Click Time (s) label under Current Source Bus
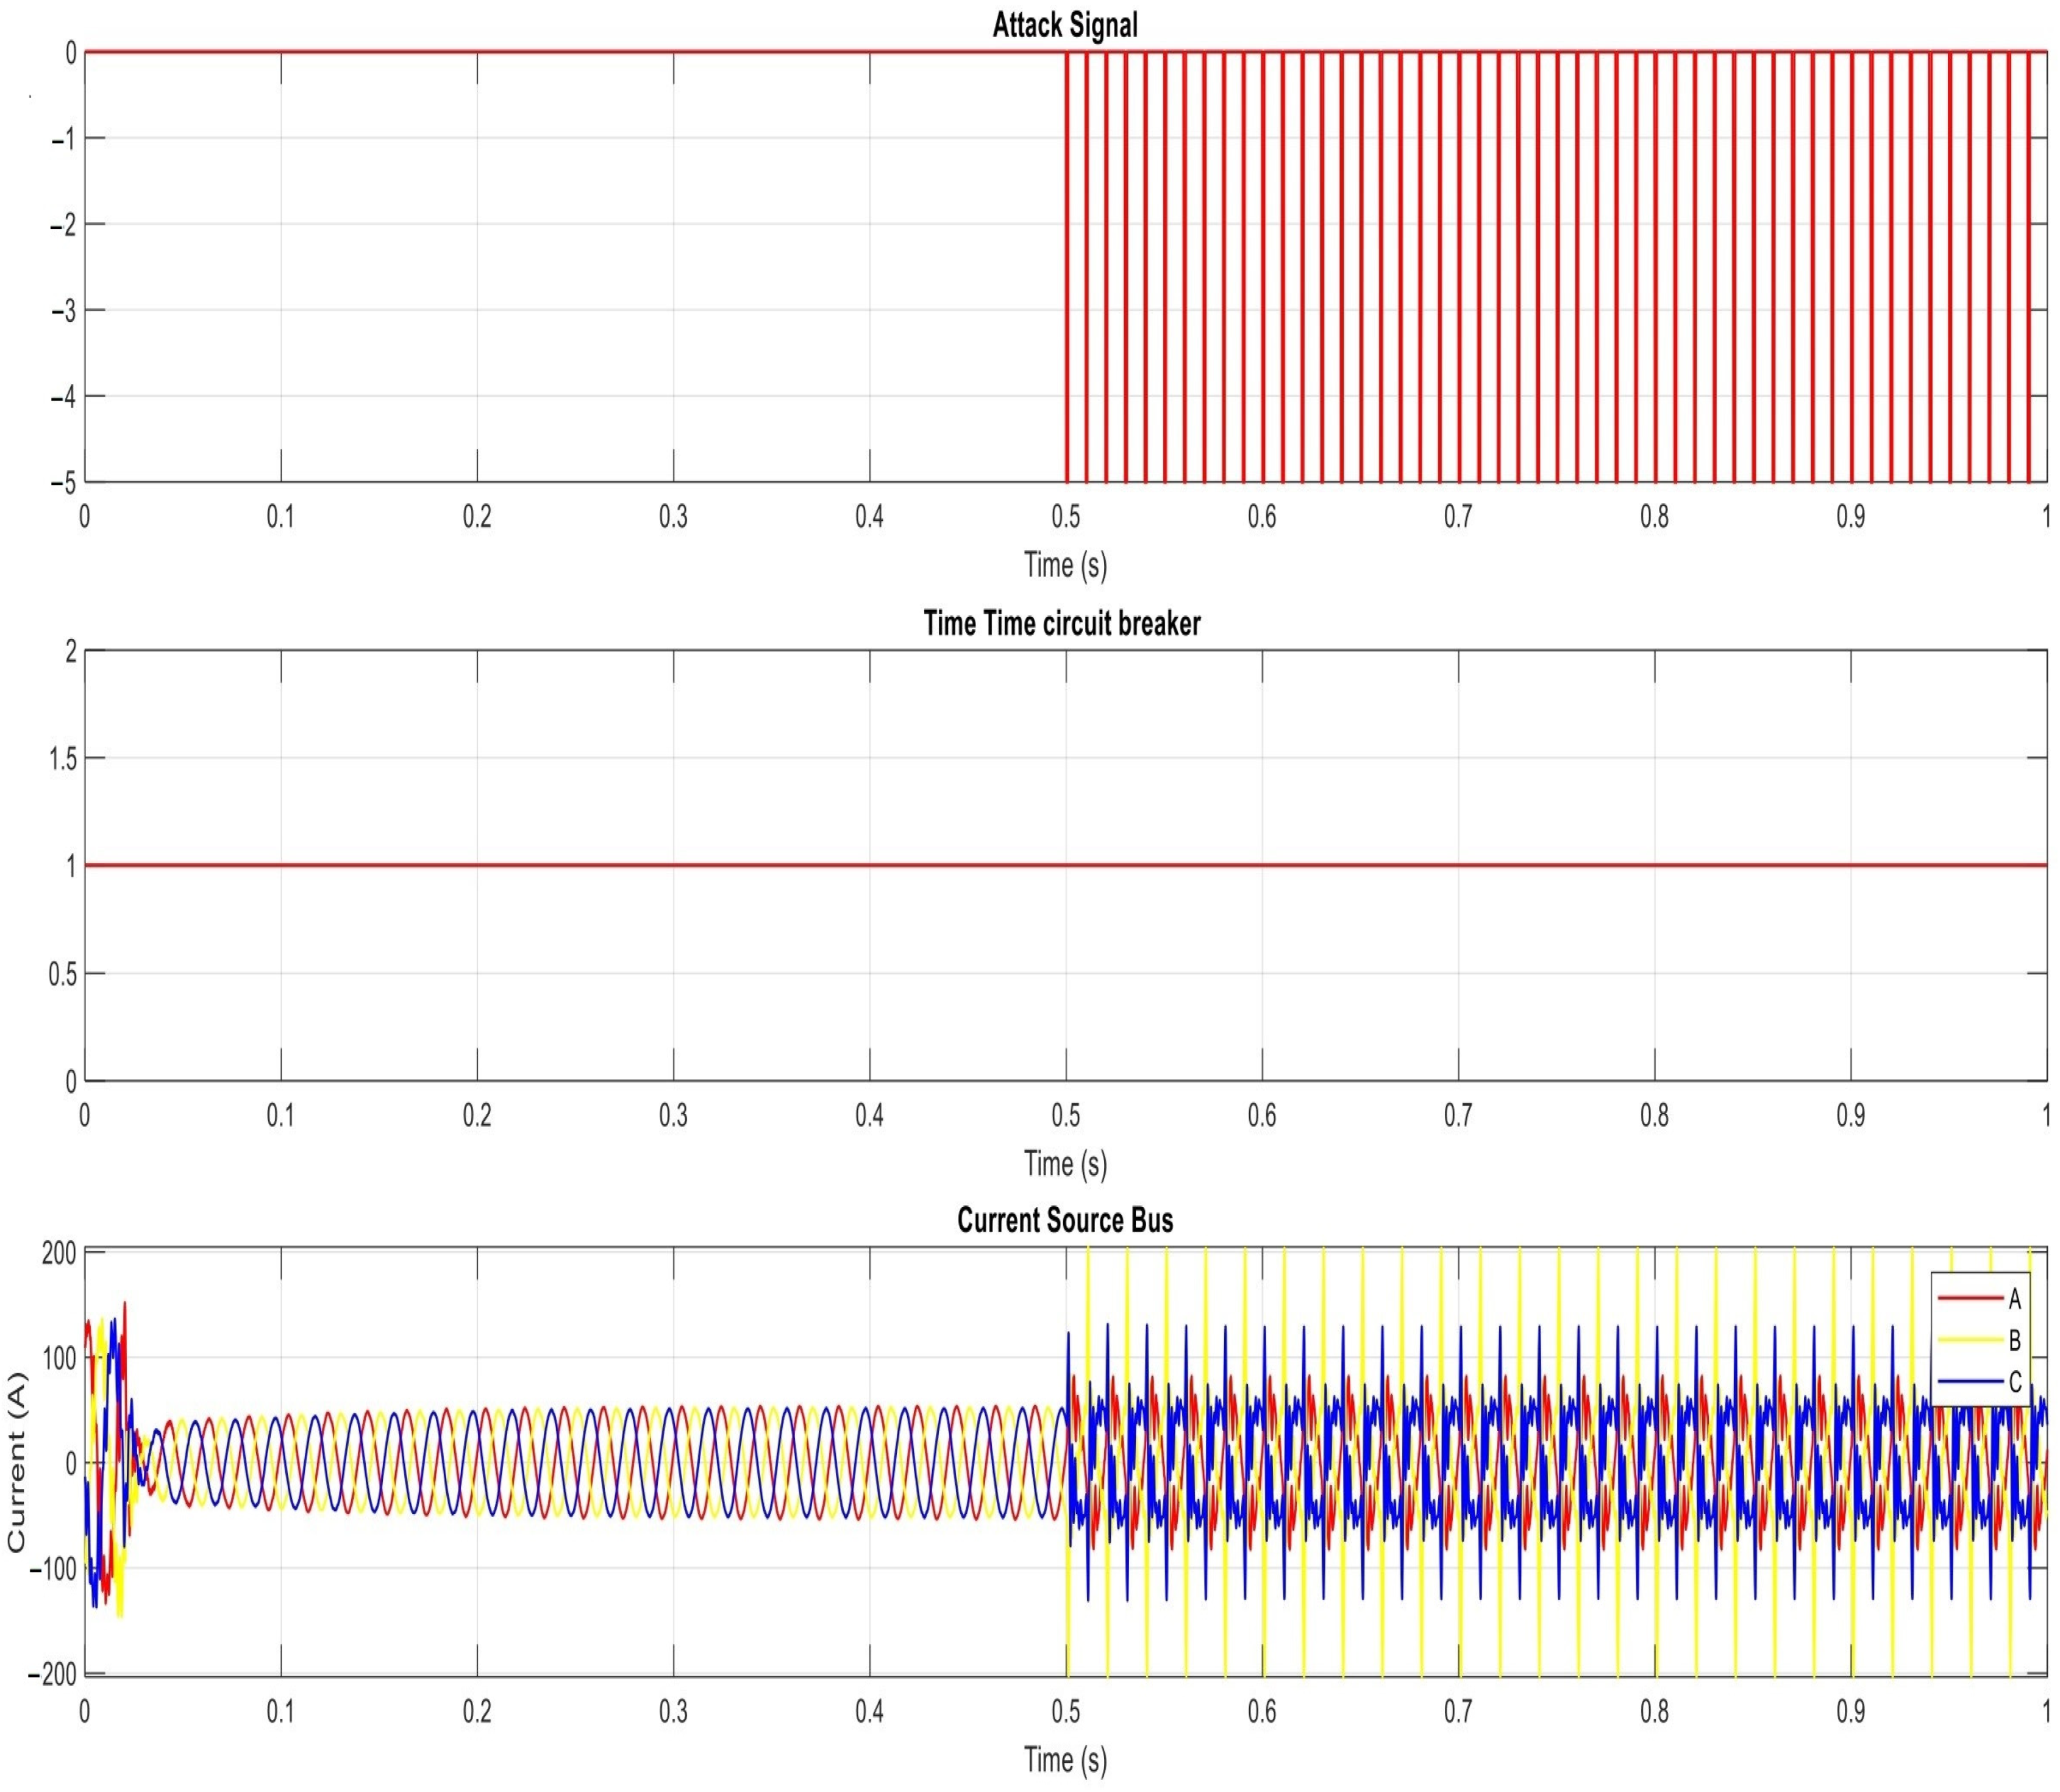This screenshot has height=1792, width=2060. (1065, 1759)
